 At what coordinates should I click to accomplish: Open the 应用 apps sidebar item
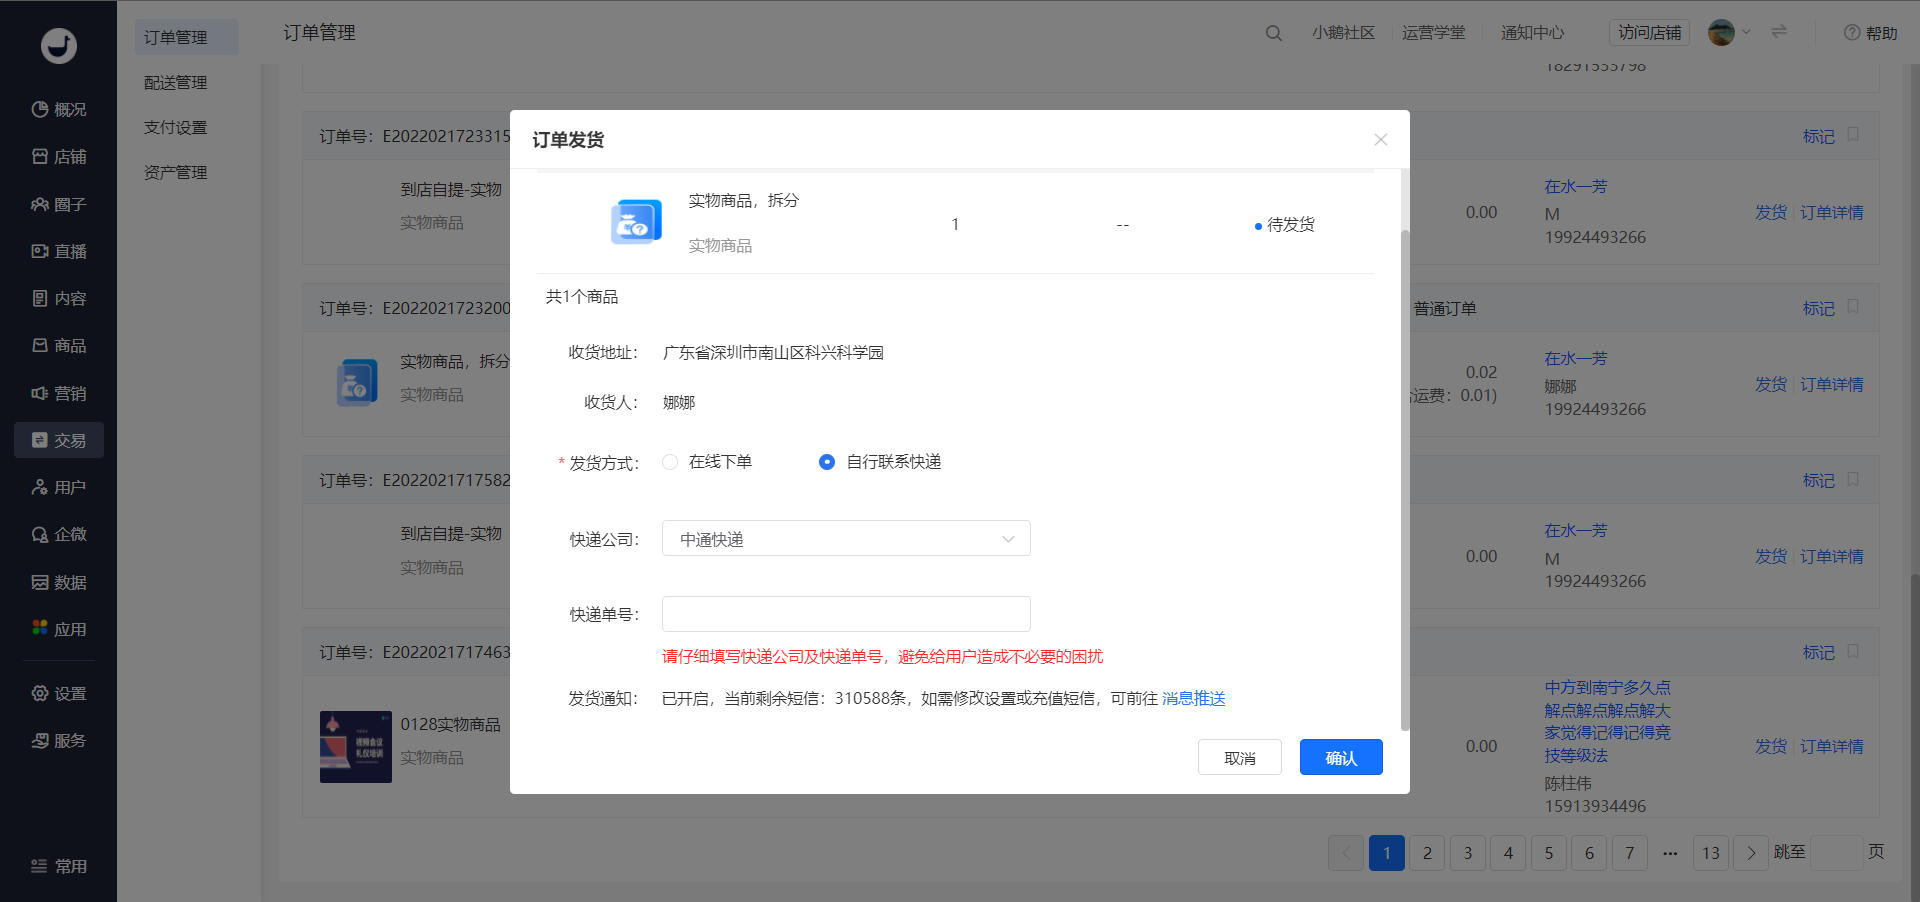pos(59,629)
